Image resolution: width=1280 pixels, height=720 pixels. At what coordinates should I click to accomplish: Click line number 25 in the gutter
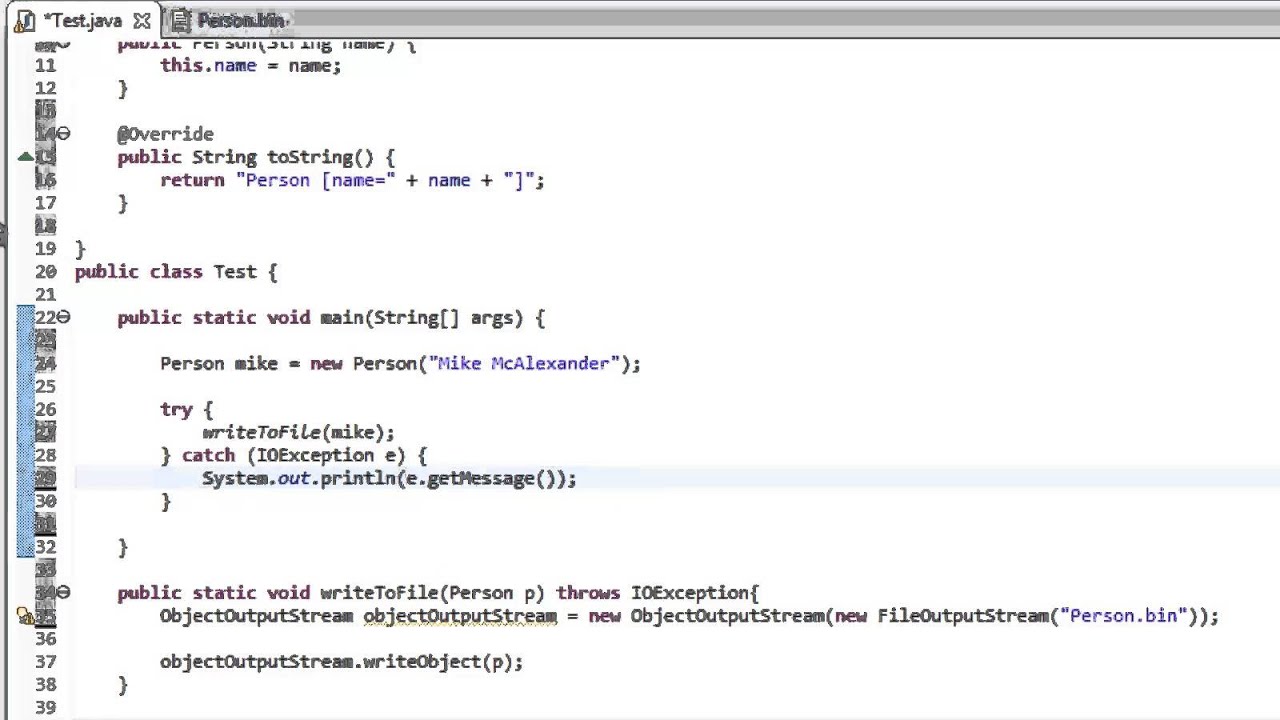(45, 387)
